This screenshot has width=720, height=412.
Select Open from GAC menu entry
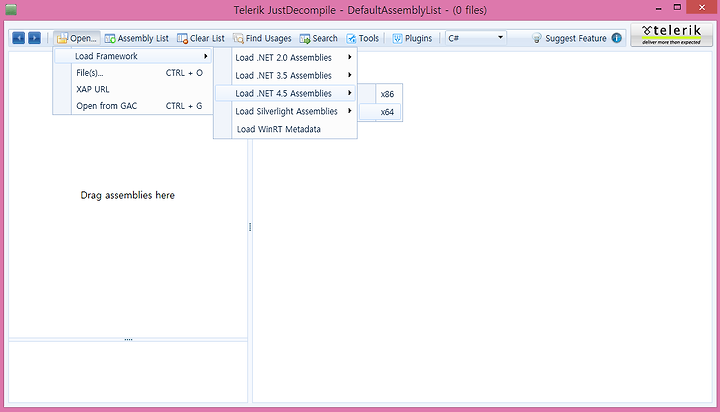tap(133, 106)
